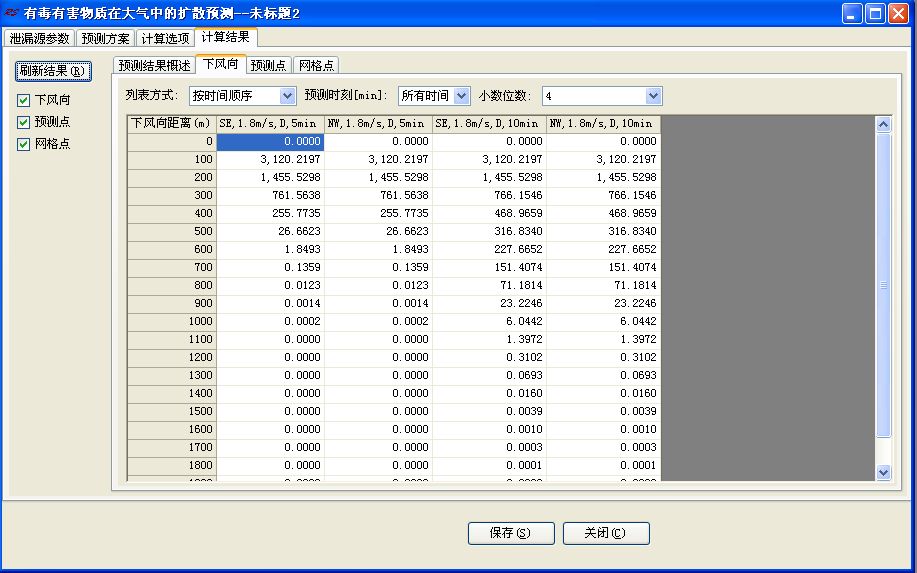Click the 刷新结果 button
917x573 pixels.
53,71
